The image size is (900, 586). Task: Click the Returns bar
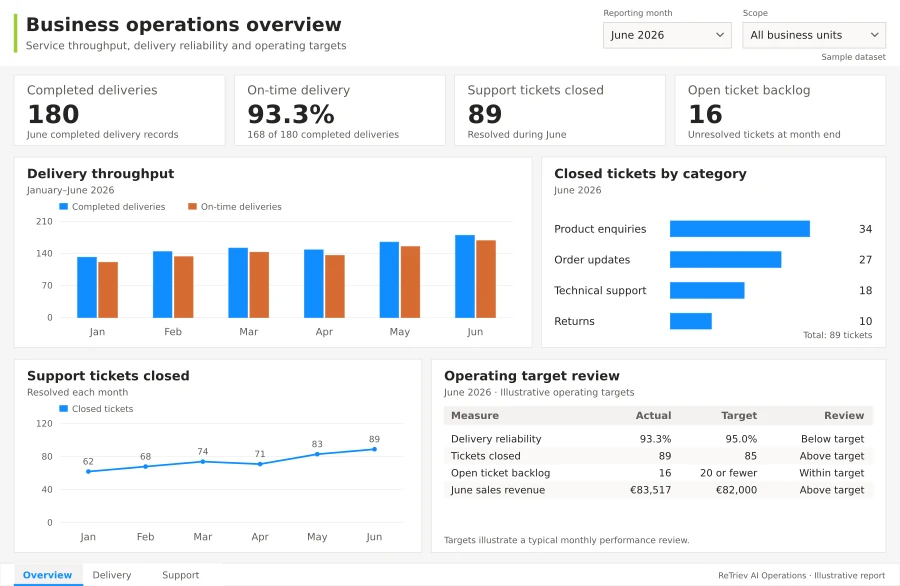690,321
